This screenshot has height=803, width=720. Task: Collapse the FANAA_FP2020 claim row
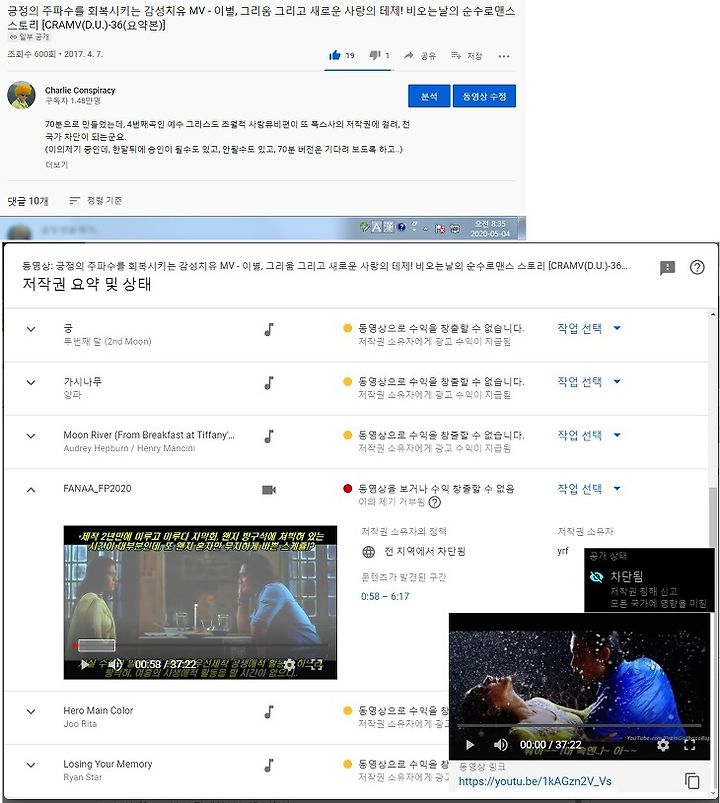click(x=31, y=490)
